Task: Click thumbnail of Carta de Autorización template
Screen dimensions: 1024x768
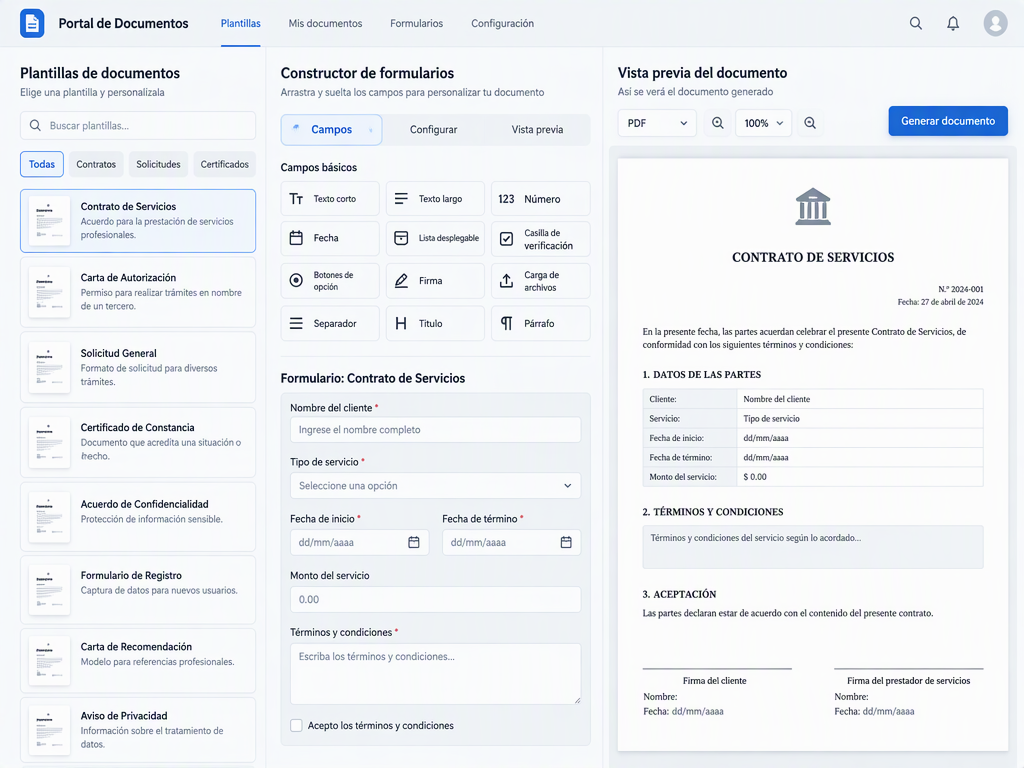Action: point(50,292)
